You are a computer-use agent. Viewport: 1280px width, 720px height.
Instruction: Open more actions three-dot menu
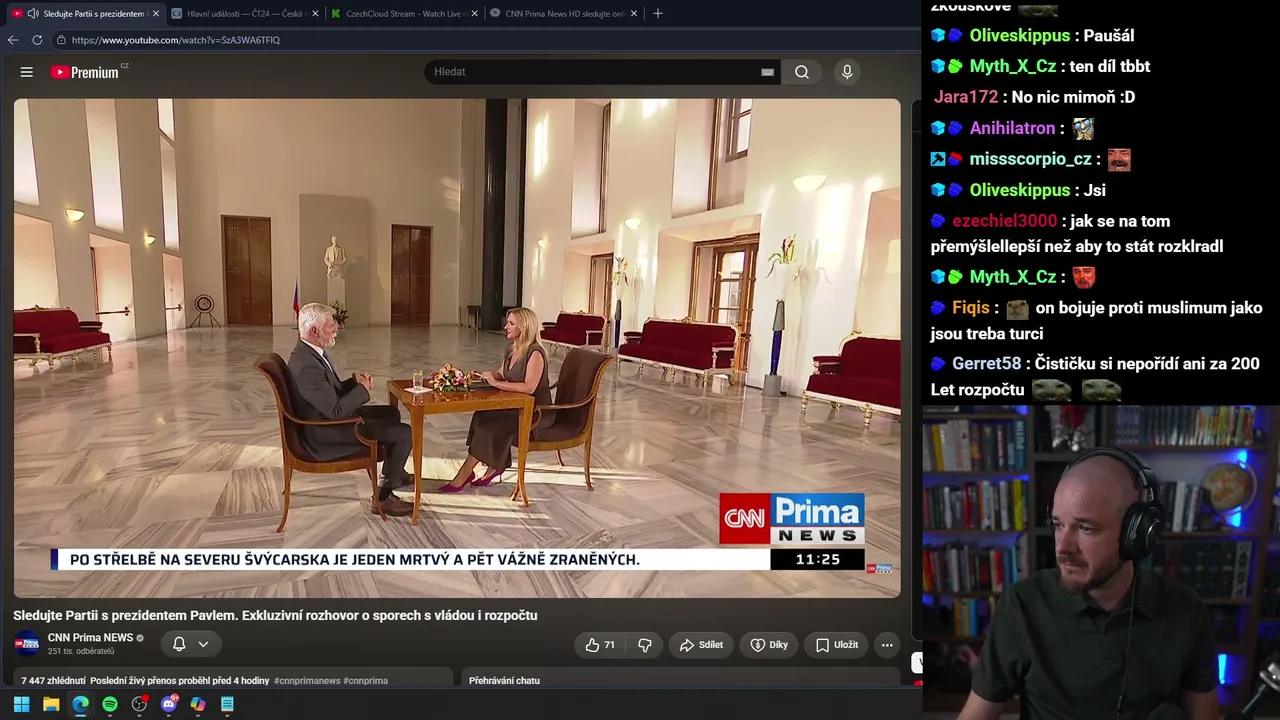[887, 645]
